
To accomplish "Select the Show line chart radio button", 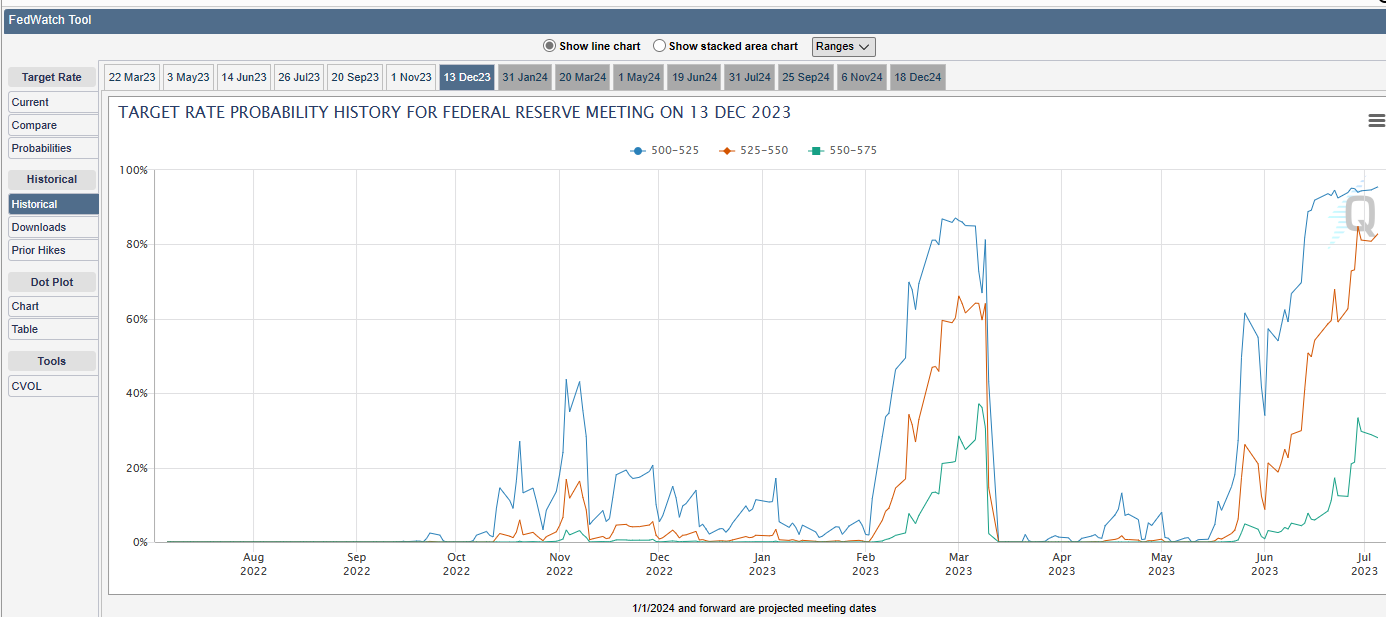I will [549, 46].
